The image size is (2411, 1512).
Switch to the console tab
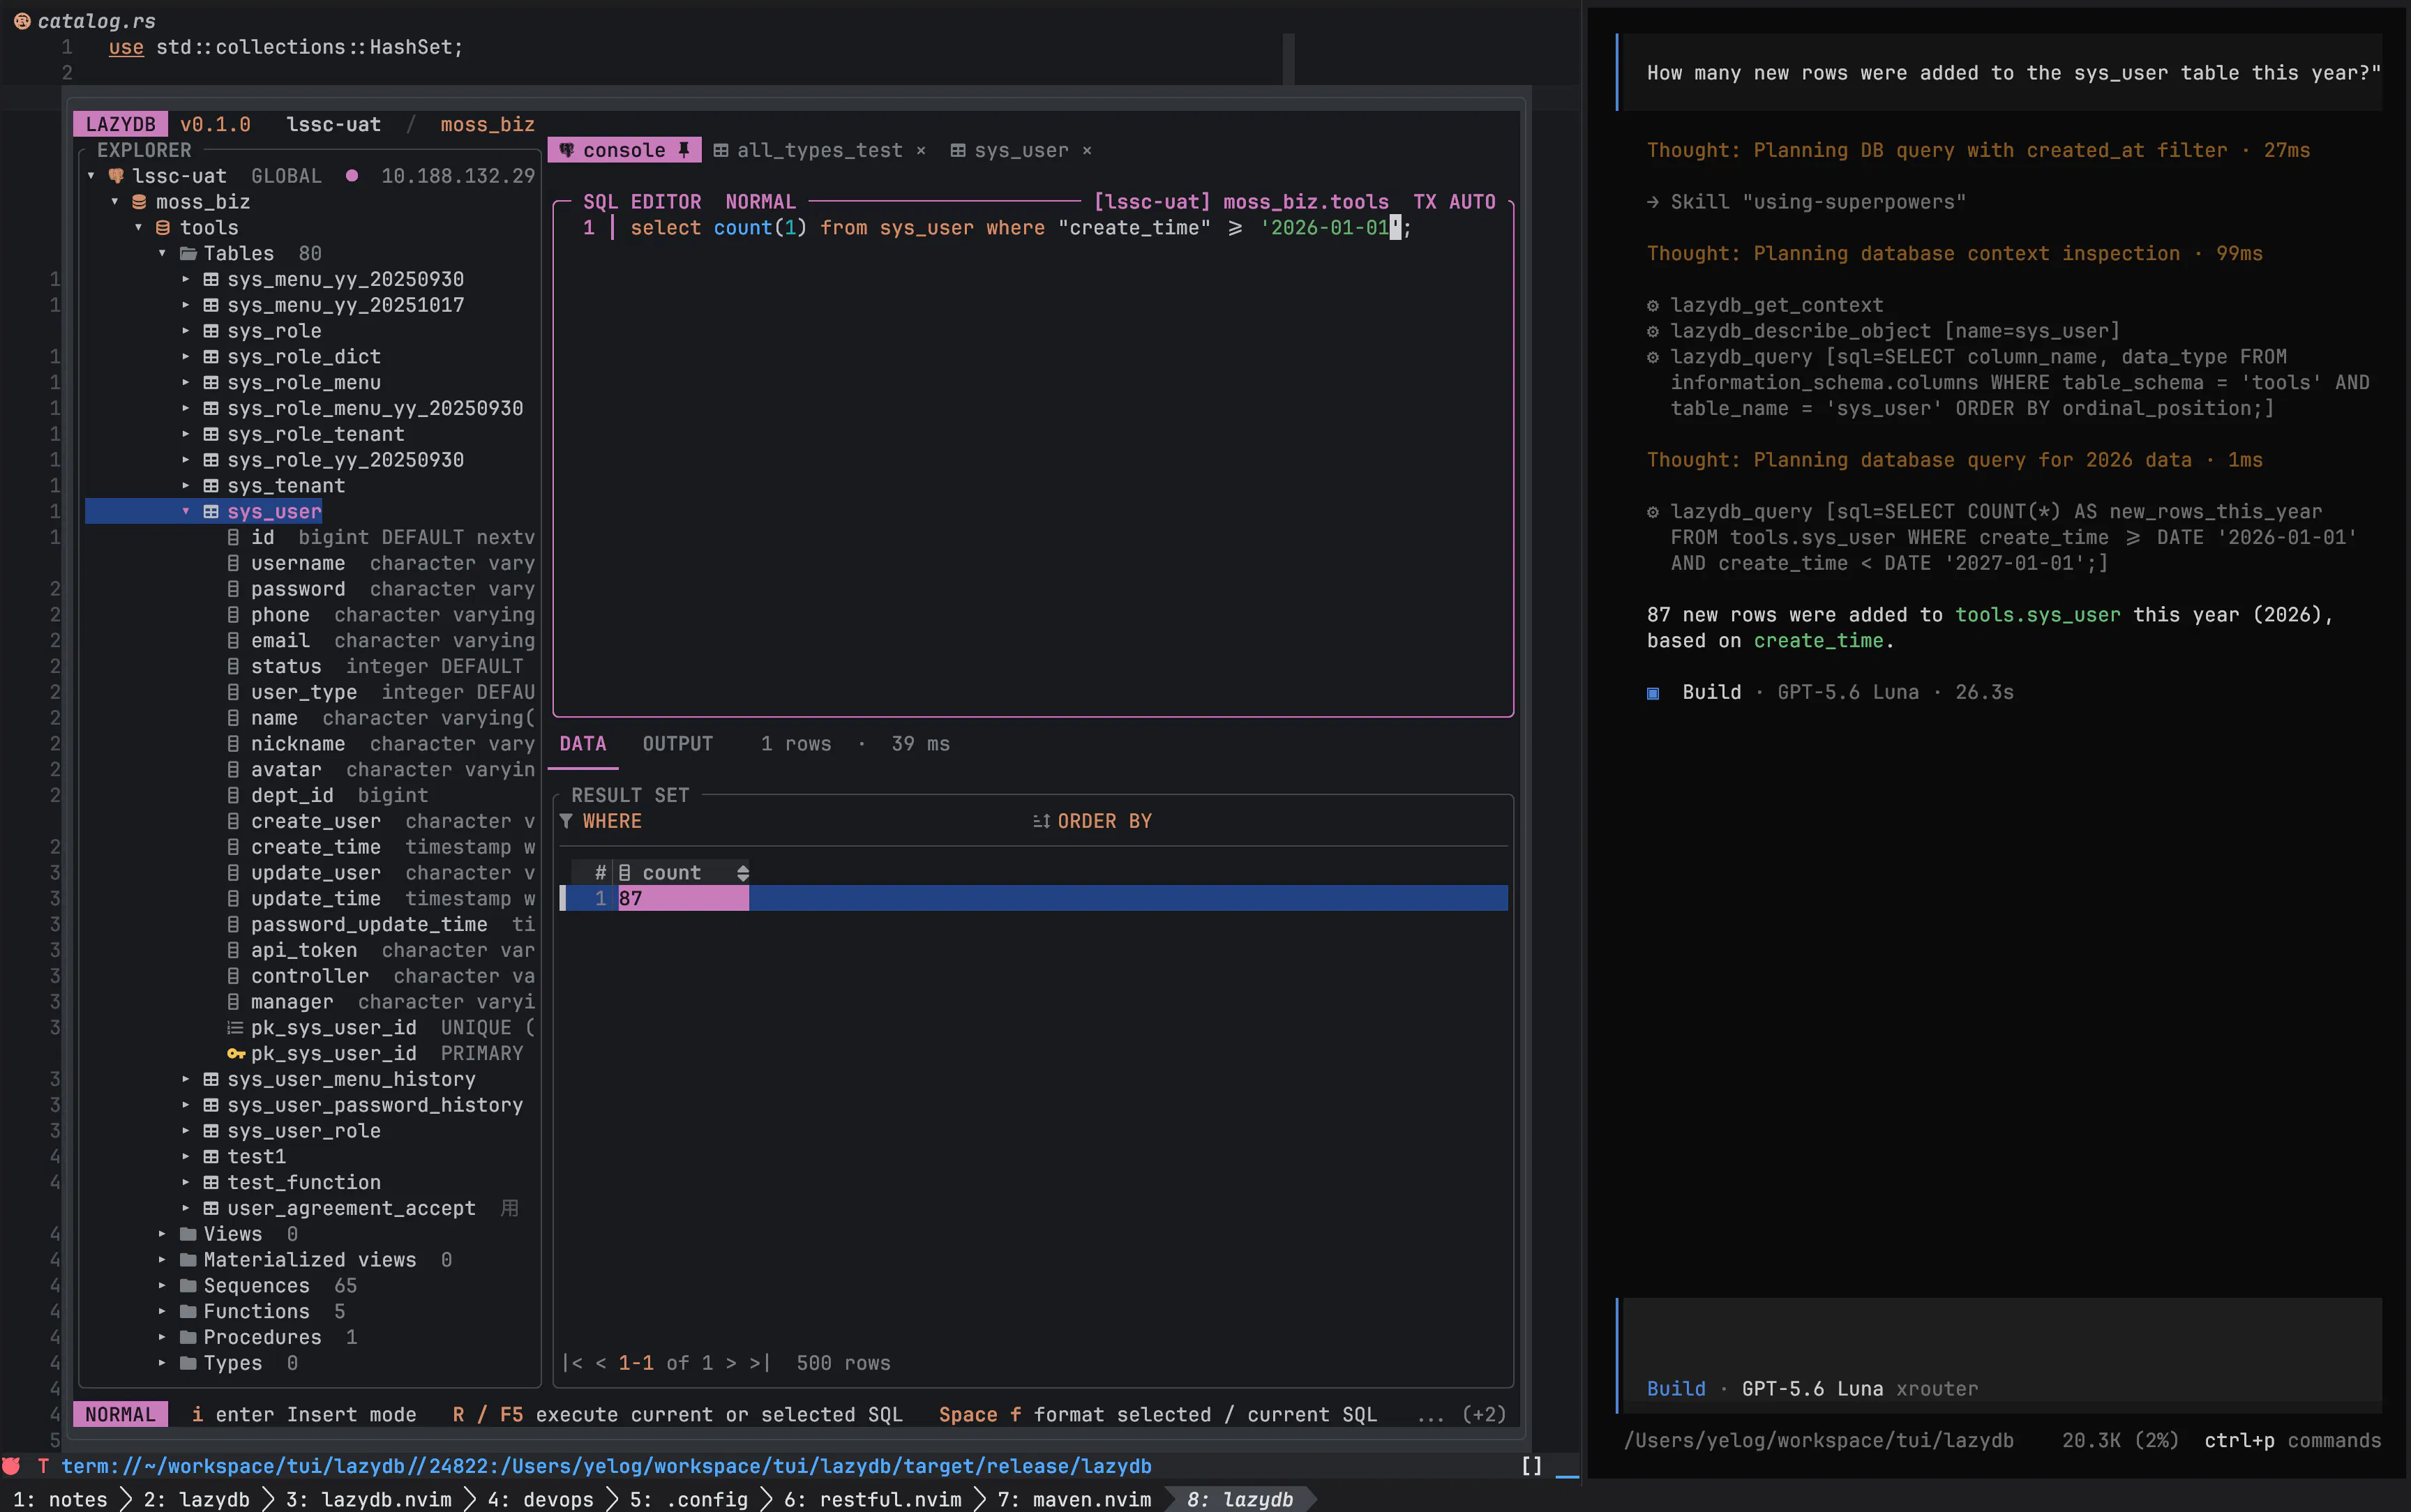[x=624, y=150]
